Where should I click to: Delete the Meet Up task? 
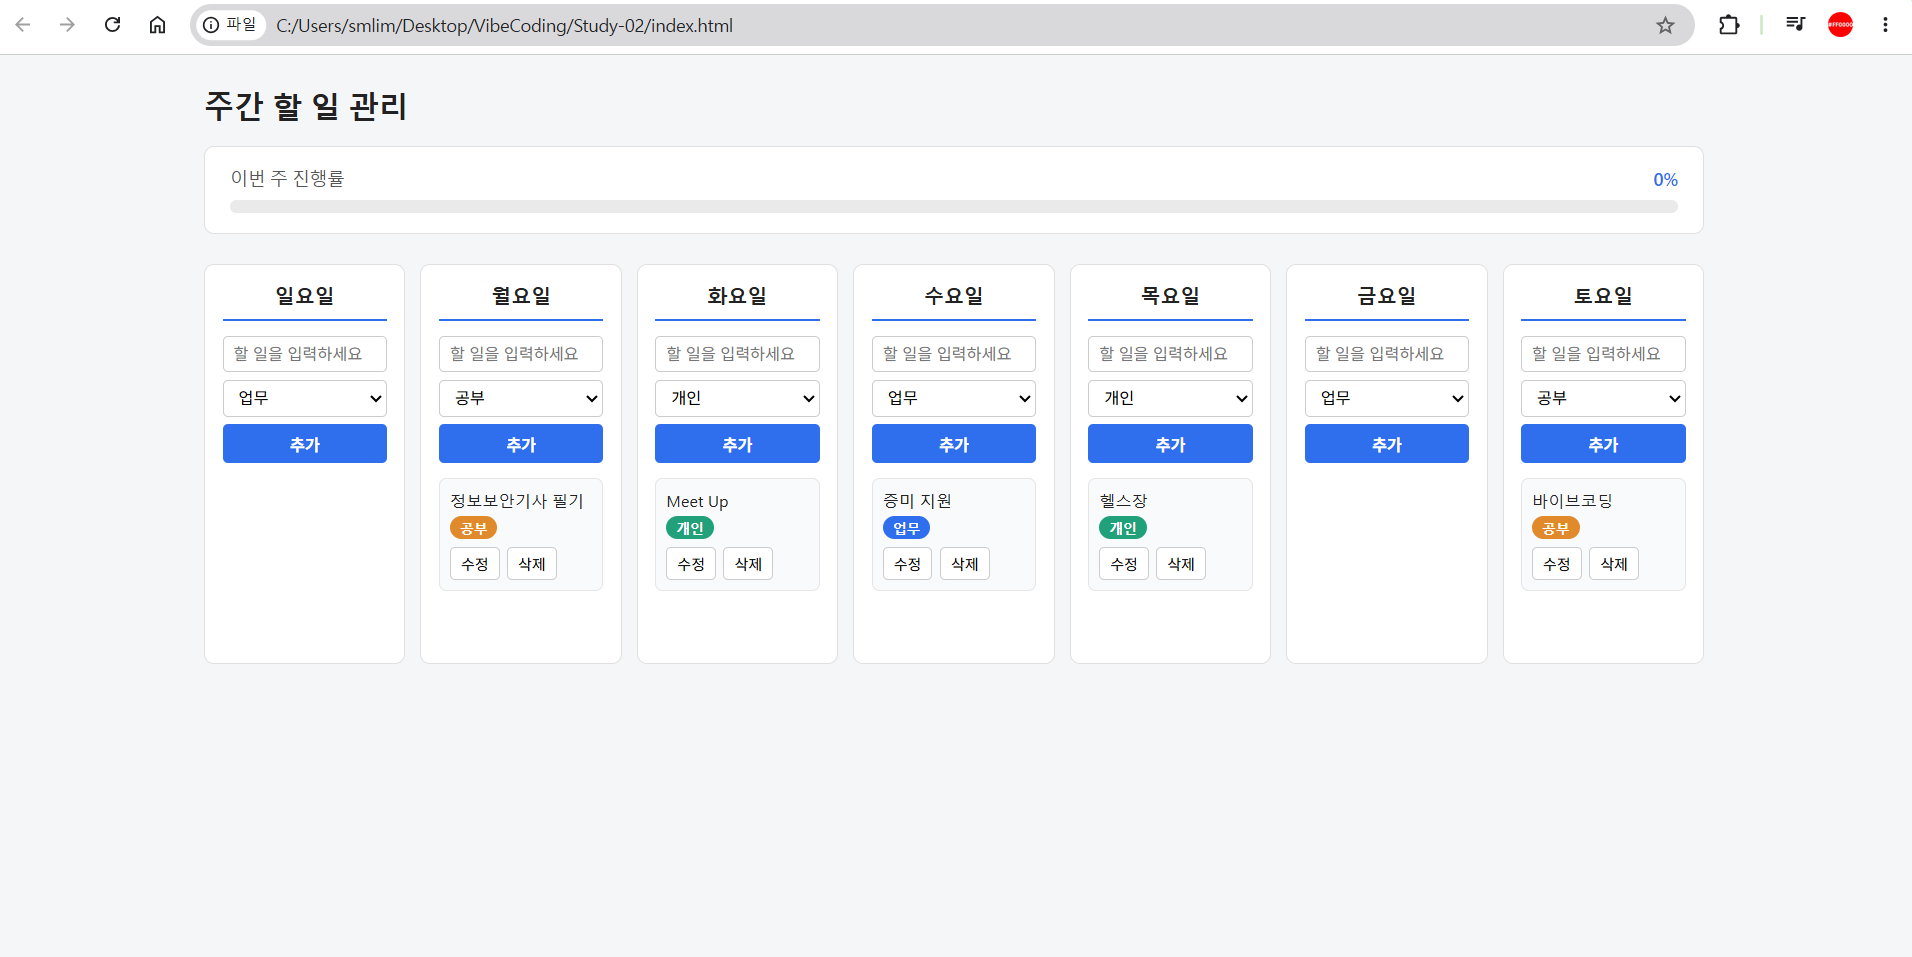pos(748,564)
